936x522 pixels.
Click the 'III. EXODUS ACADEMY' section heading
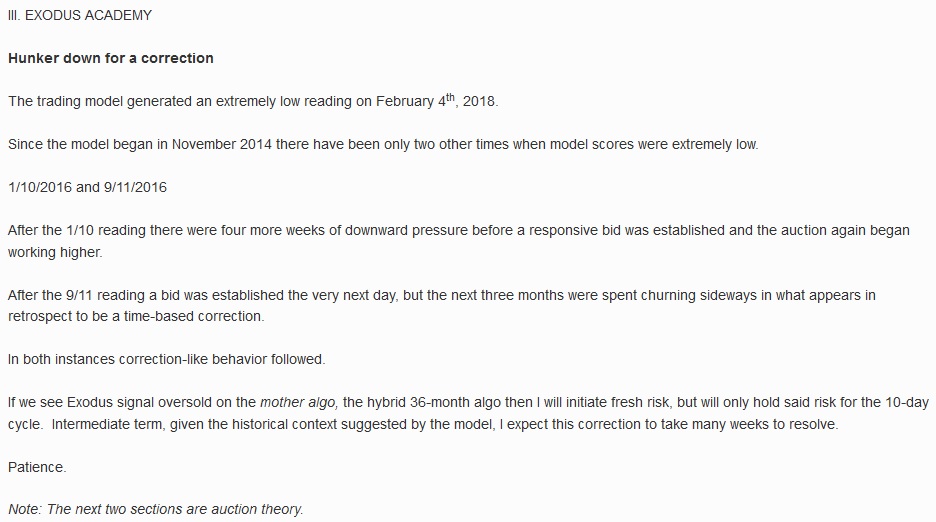click(x=80, y=16)
